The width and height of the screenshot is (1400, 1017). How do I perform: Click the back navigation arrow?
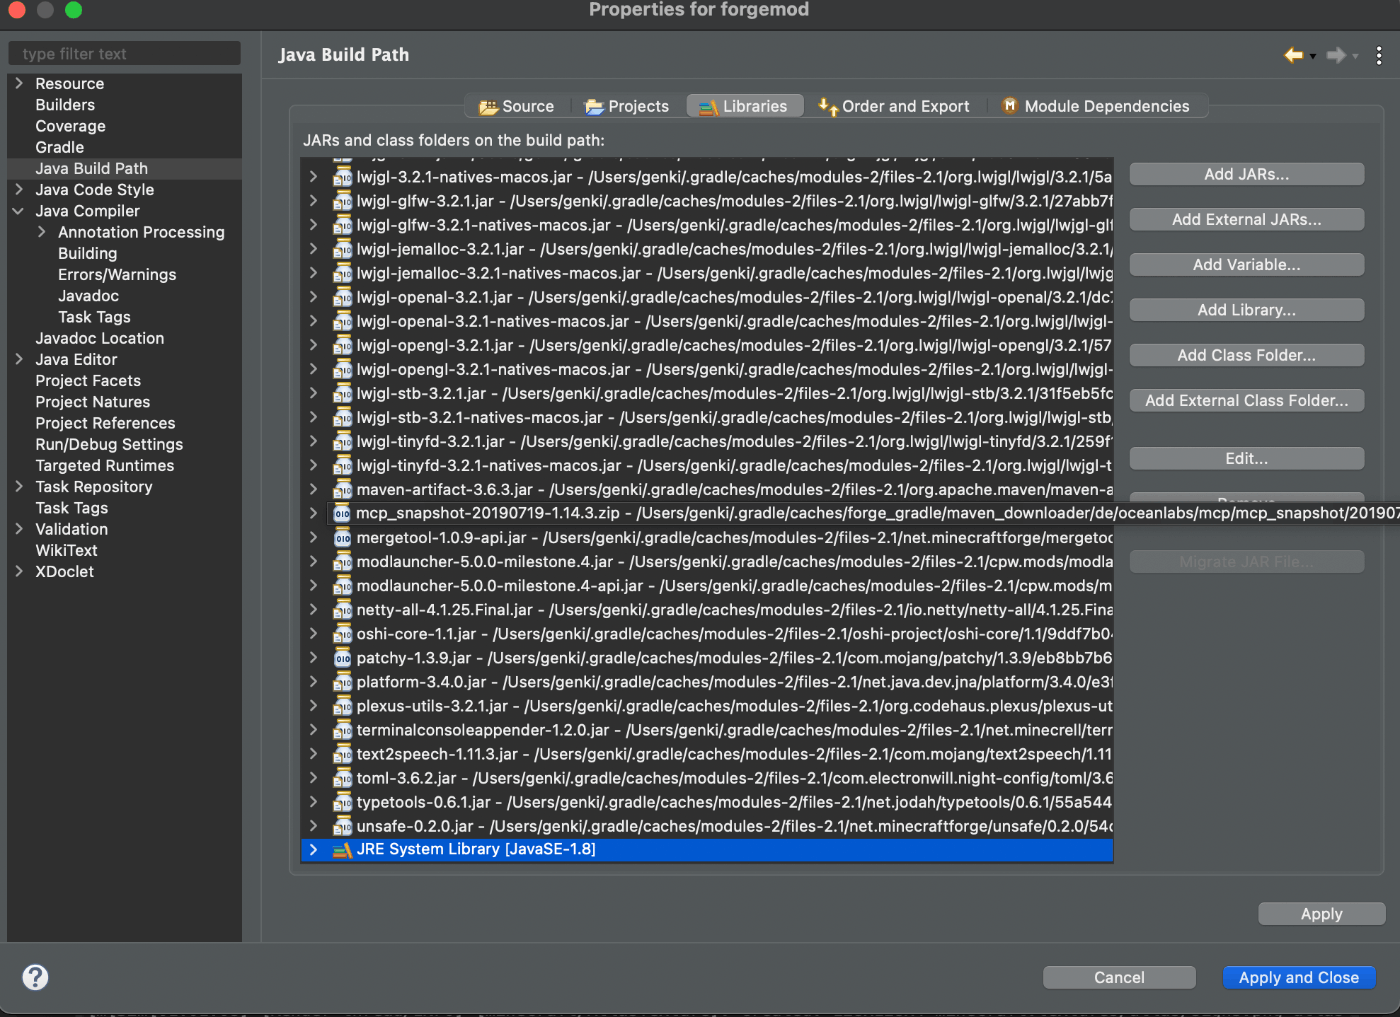(x=1293, y=55)
